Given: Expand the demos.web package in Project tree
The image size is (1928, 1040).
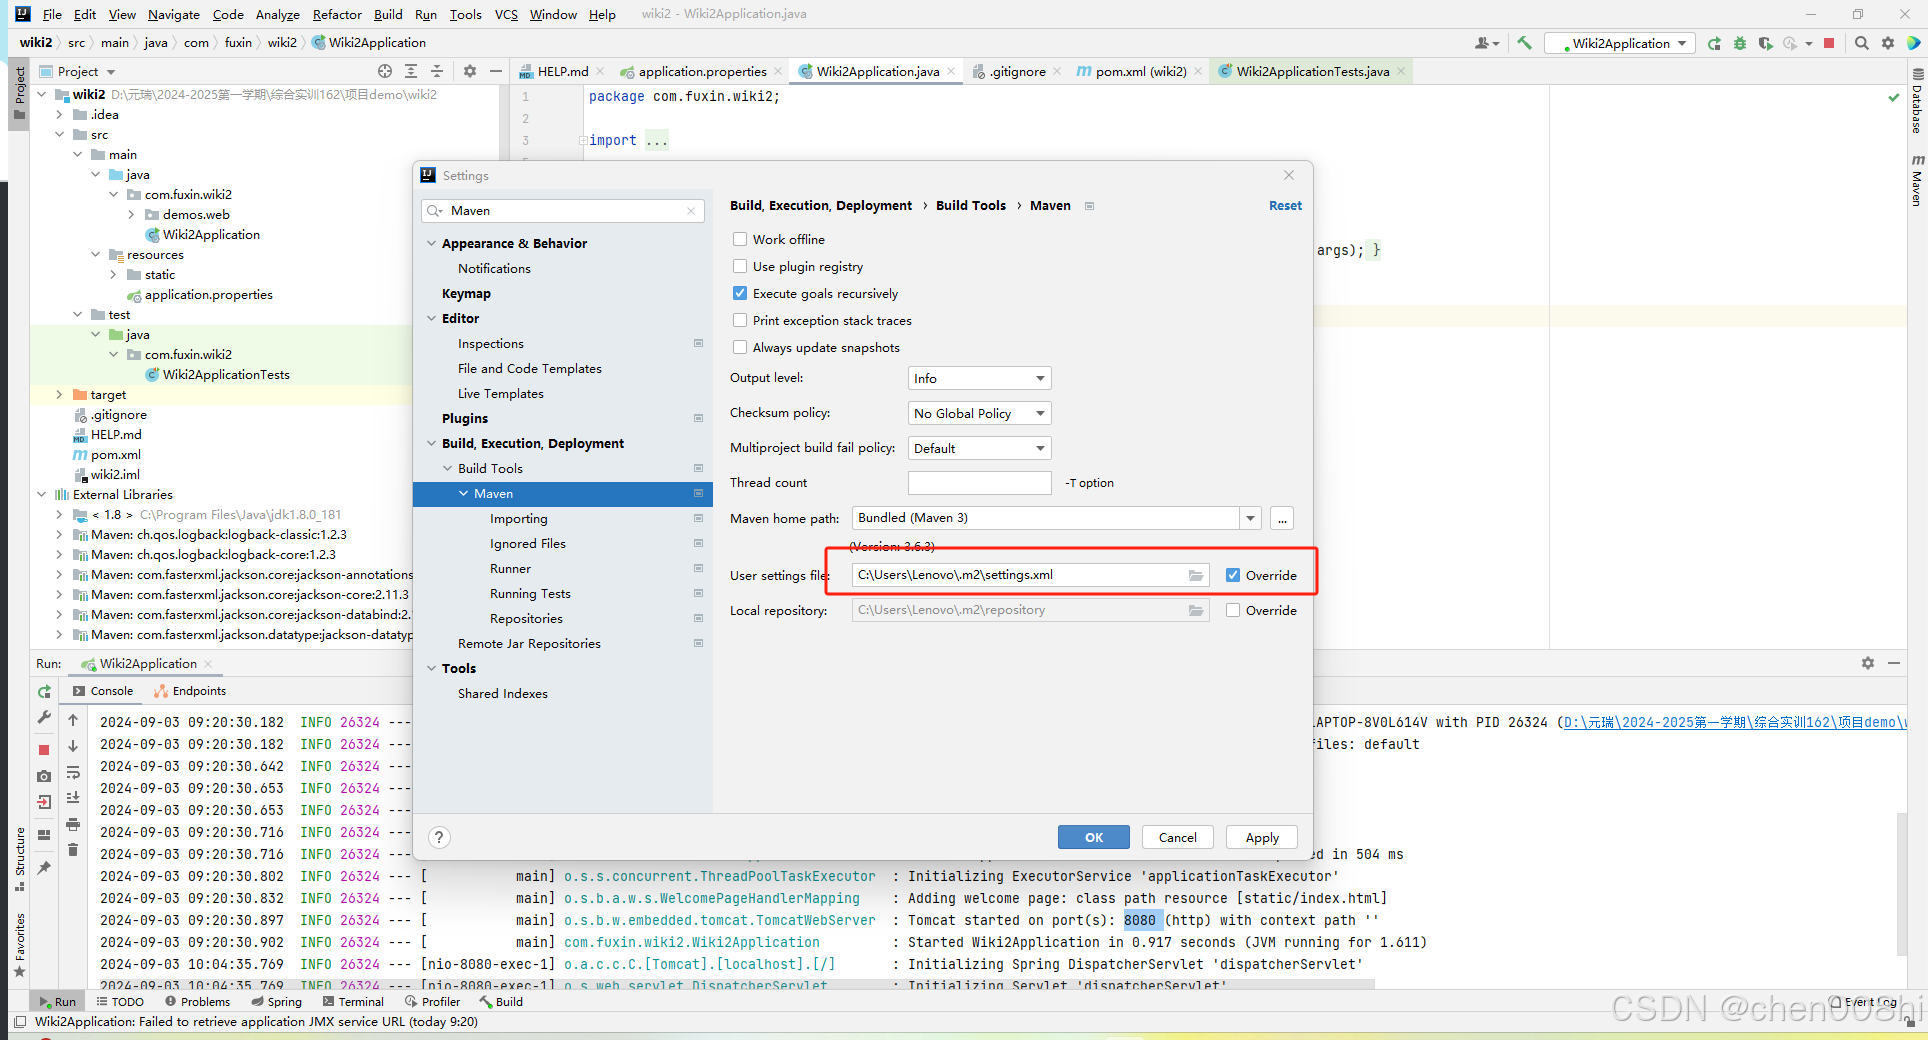Looking at the screenshot, I should (x=131, y=214).
